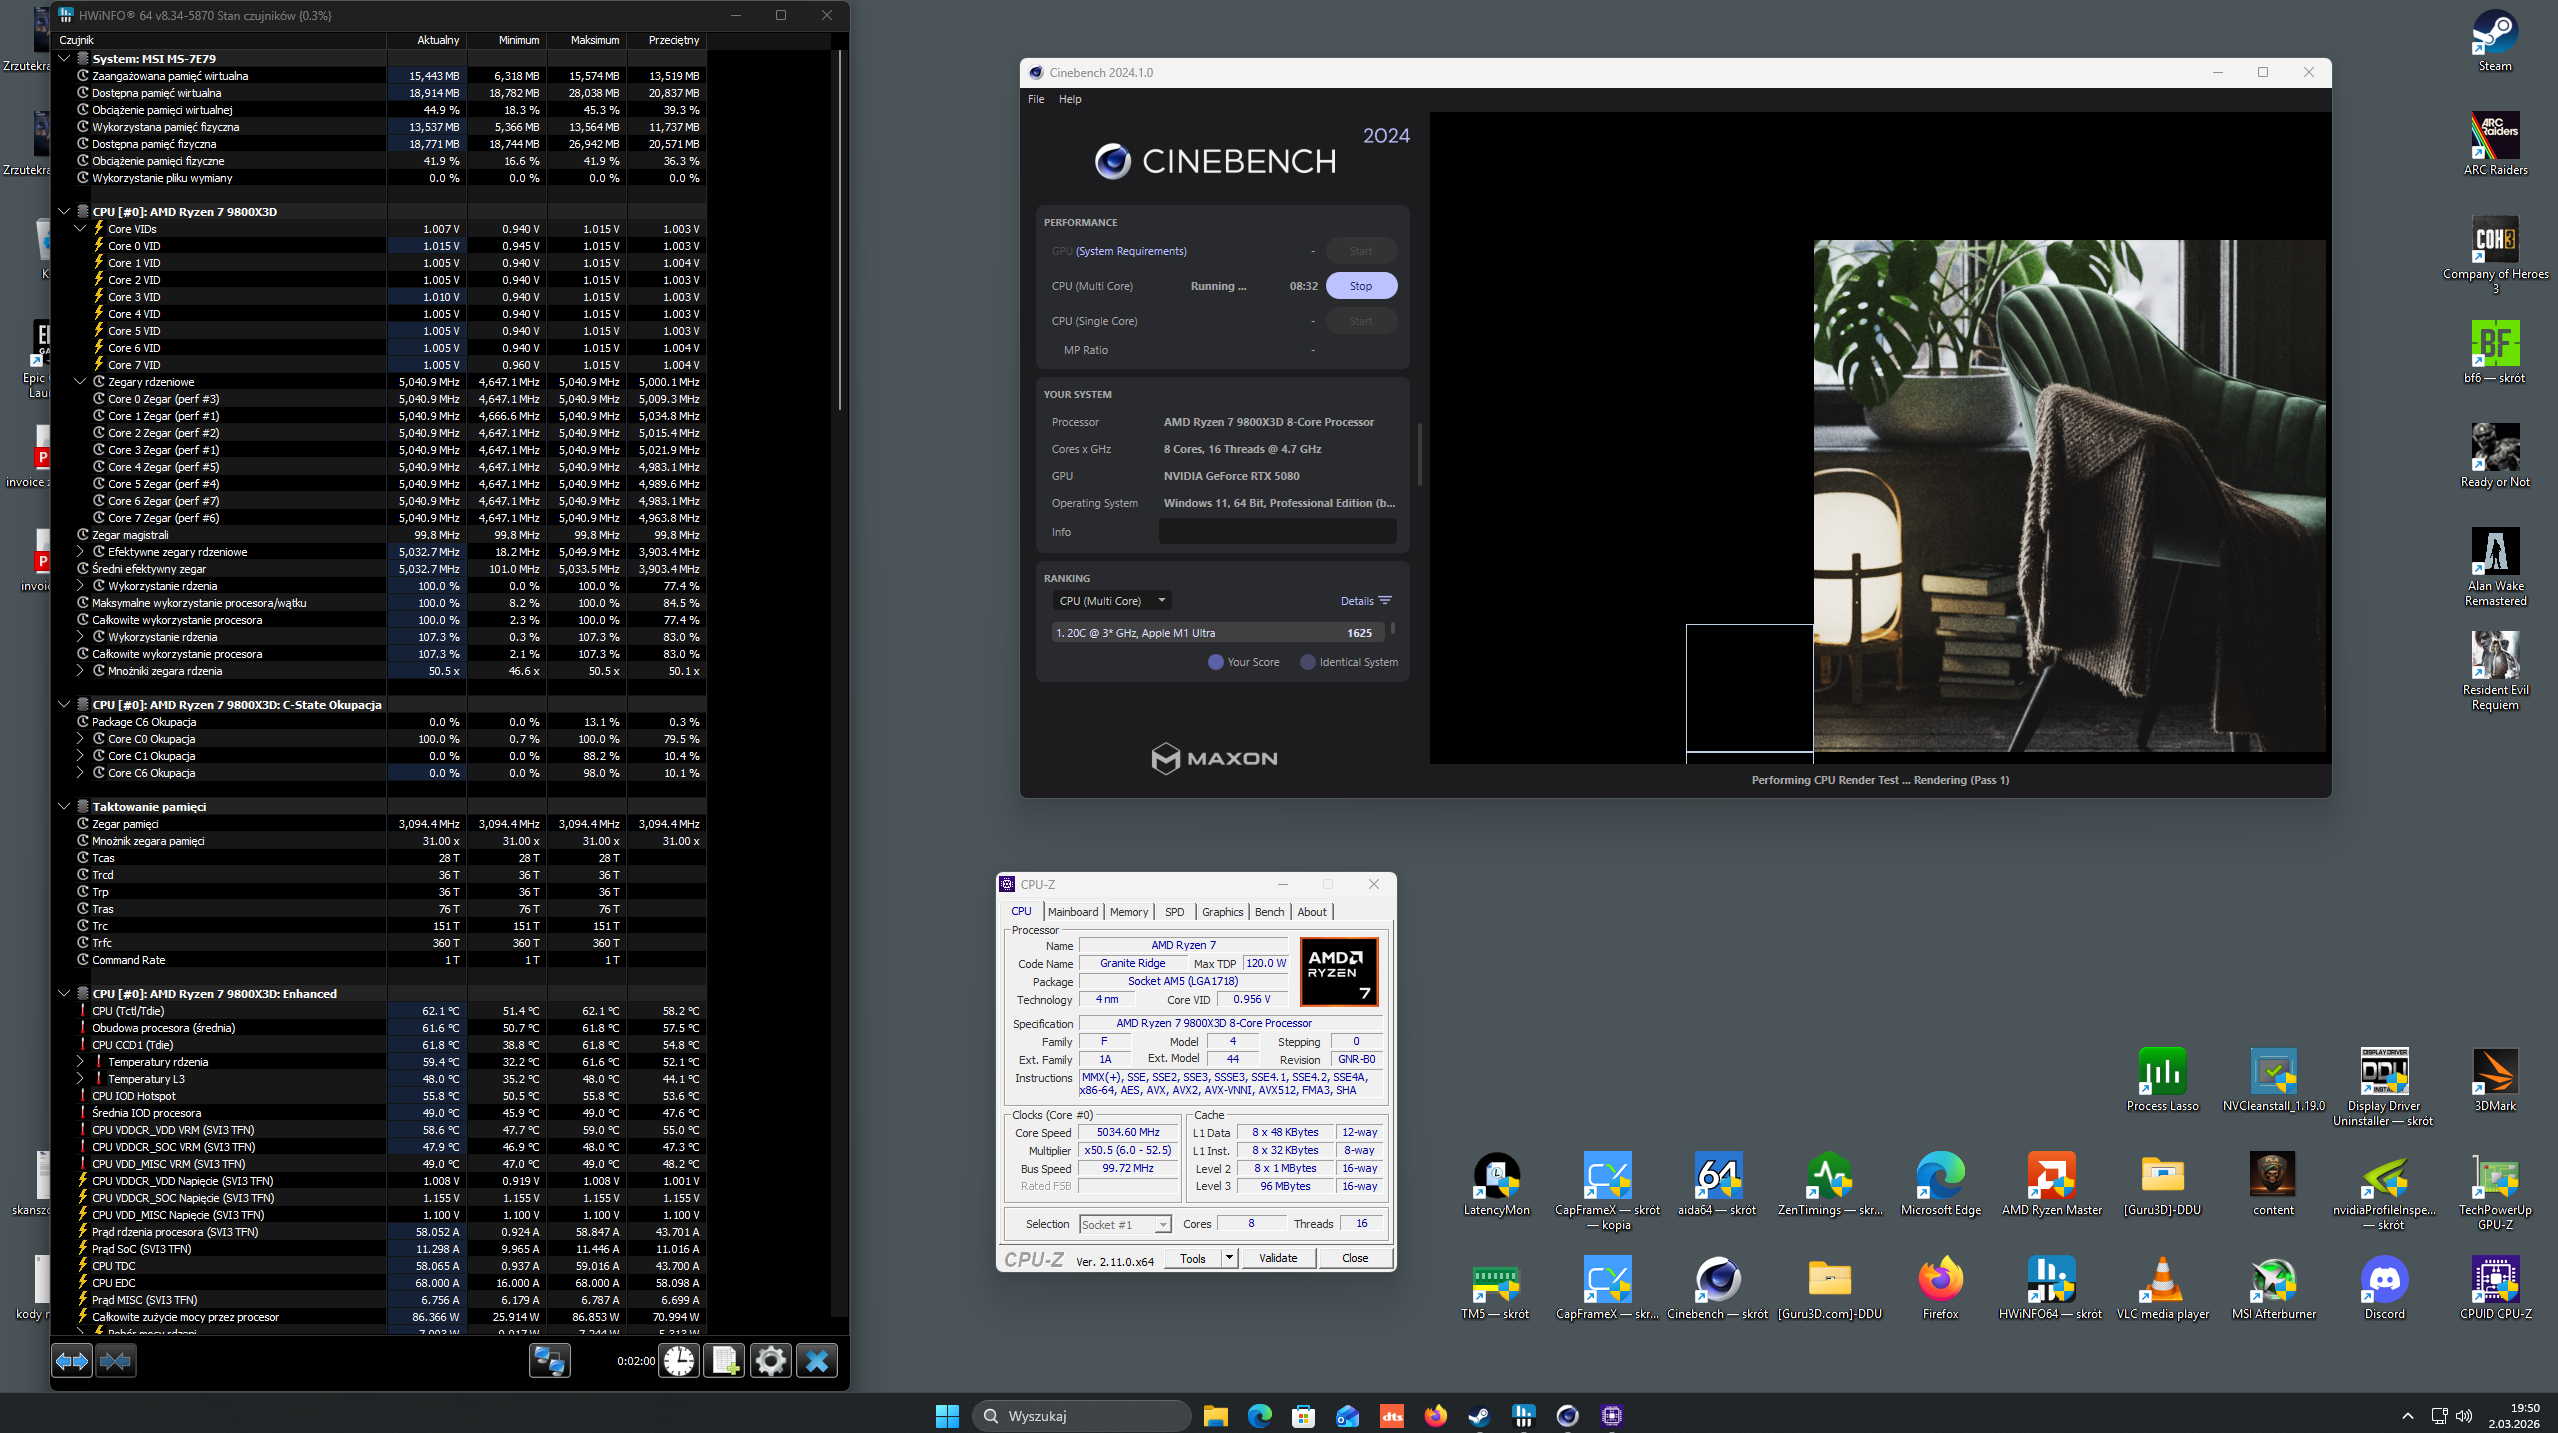
Task: Click the Validate button in CPU-Z
Action: 1277,1258
